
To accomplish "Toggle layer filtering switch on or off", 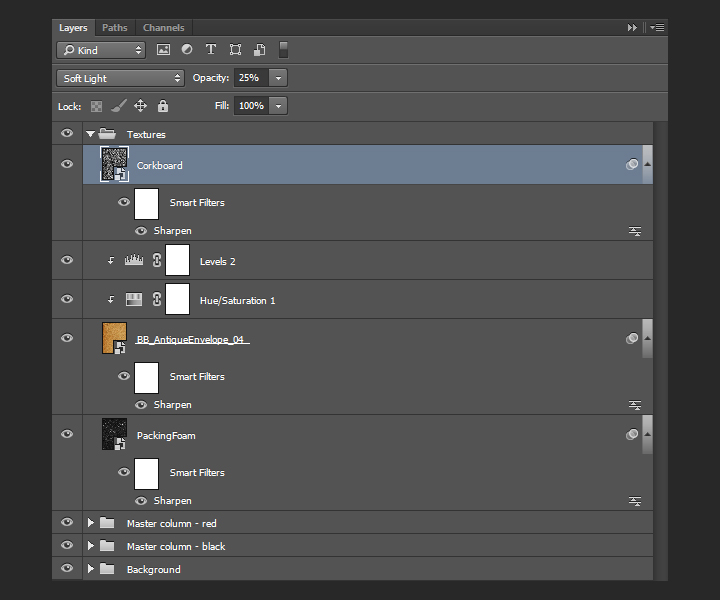I will click(283, 50).
